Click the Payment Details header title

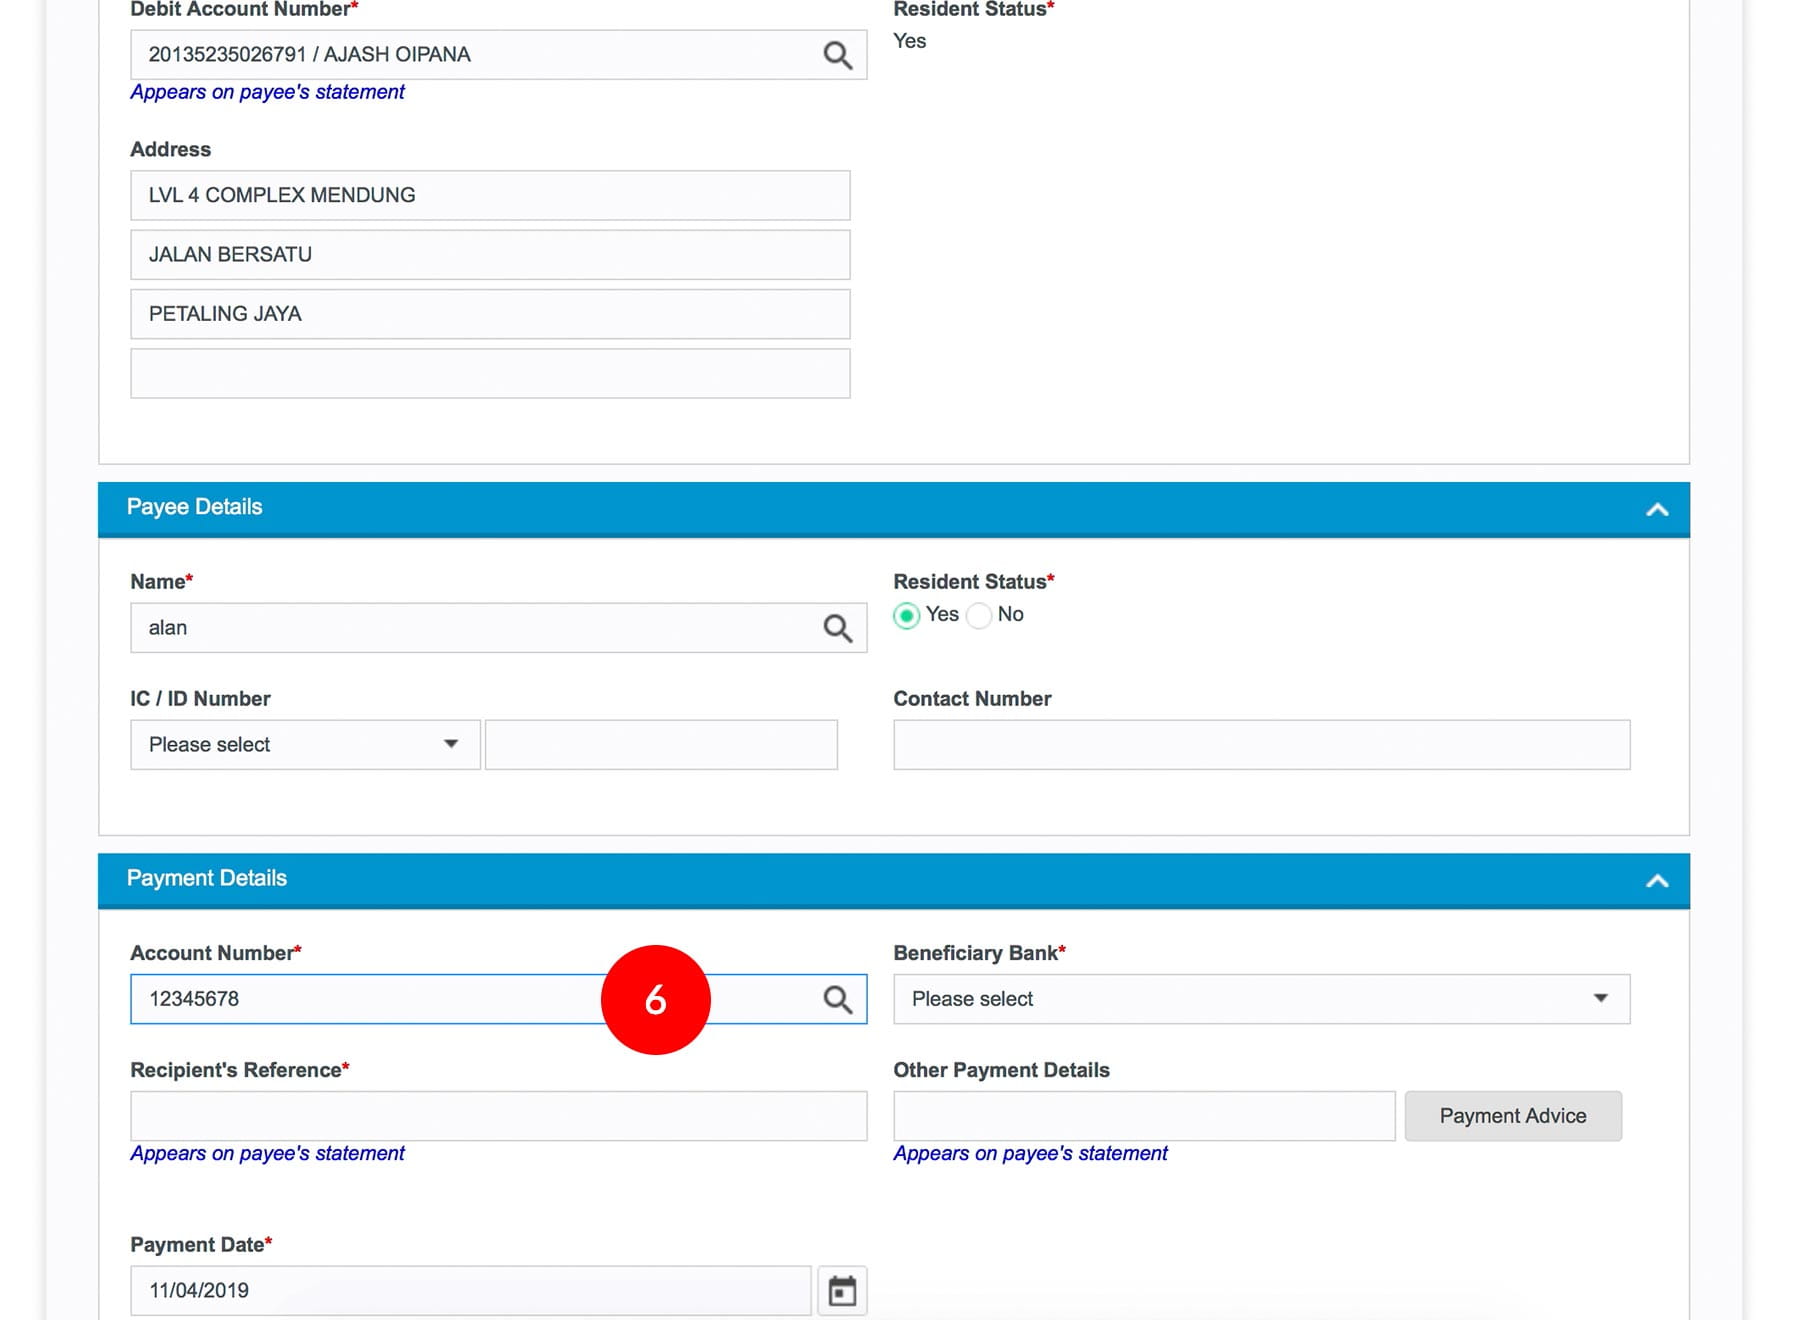(x=206, y=878)
